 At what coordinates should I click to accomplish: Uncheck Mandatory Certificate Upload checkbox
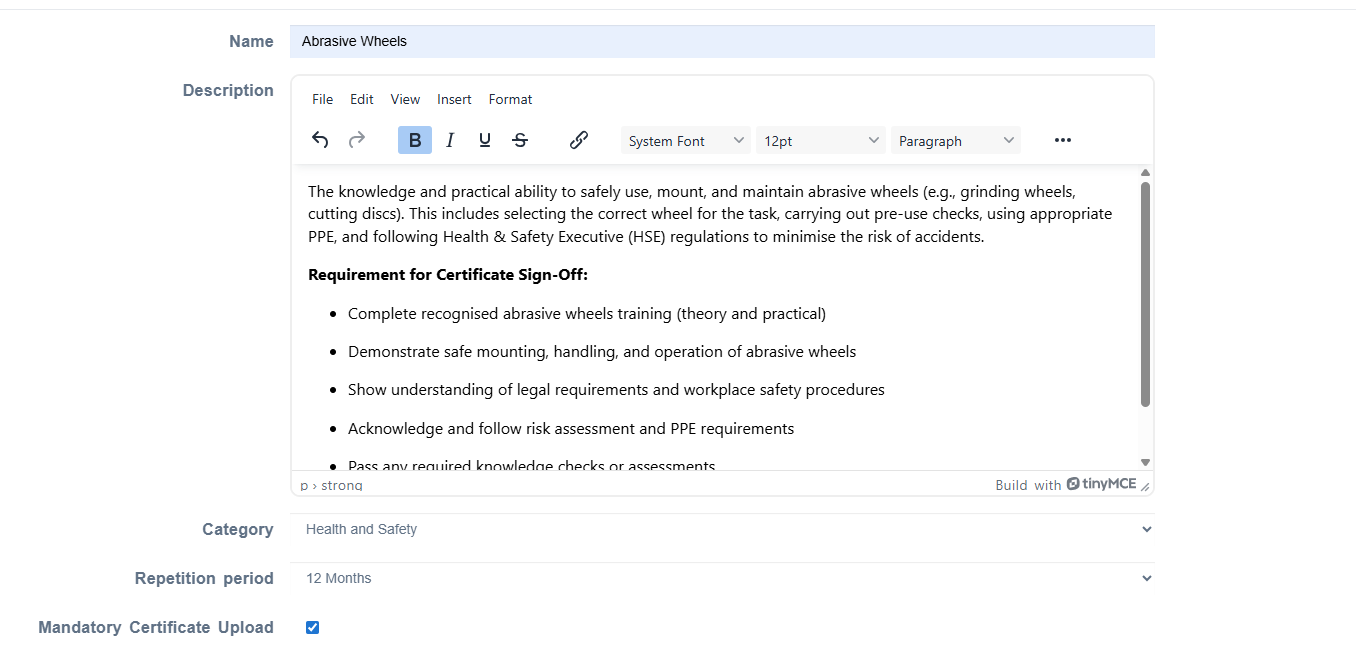pos(312,627)
